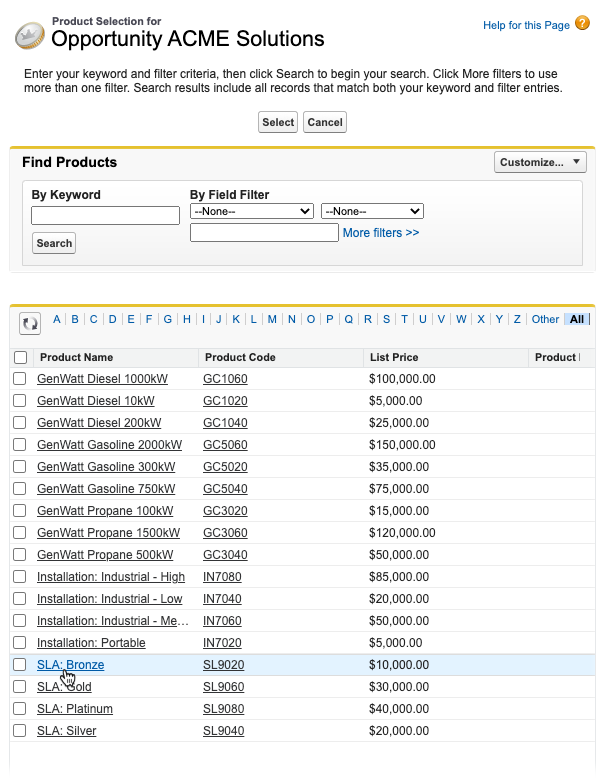
Task: Open the Installation: Industrial - High link
Action: tap(111, 576)
